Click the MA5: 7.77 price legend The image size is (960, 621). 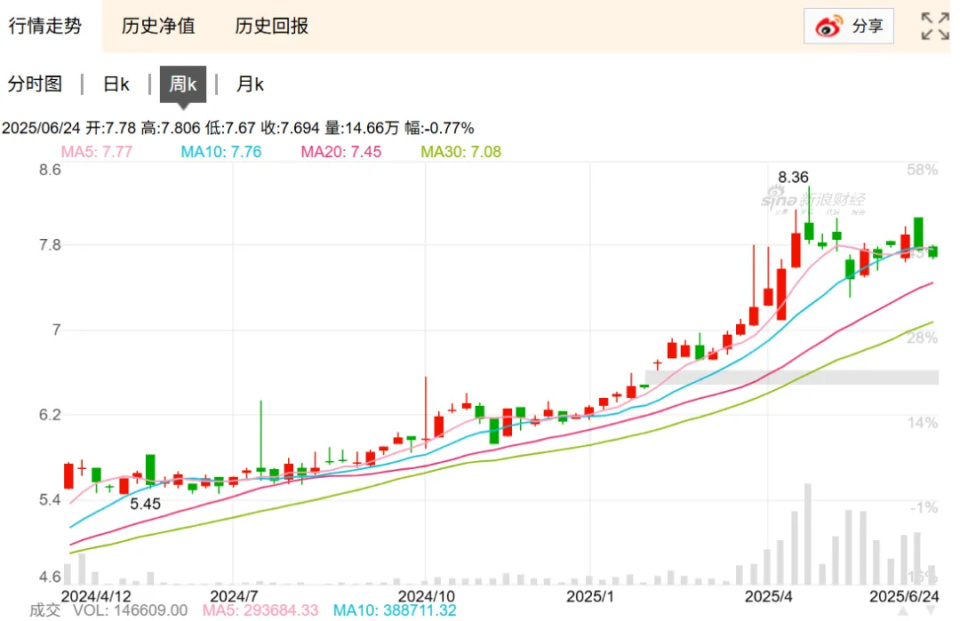[97, 151]
